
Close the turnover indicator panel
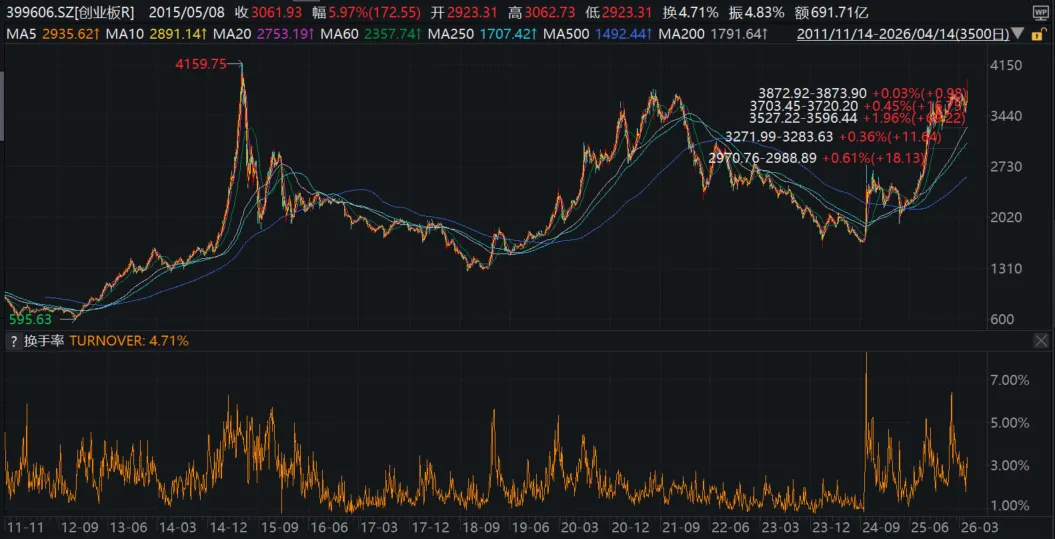1040,341
